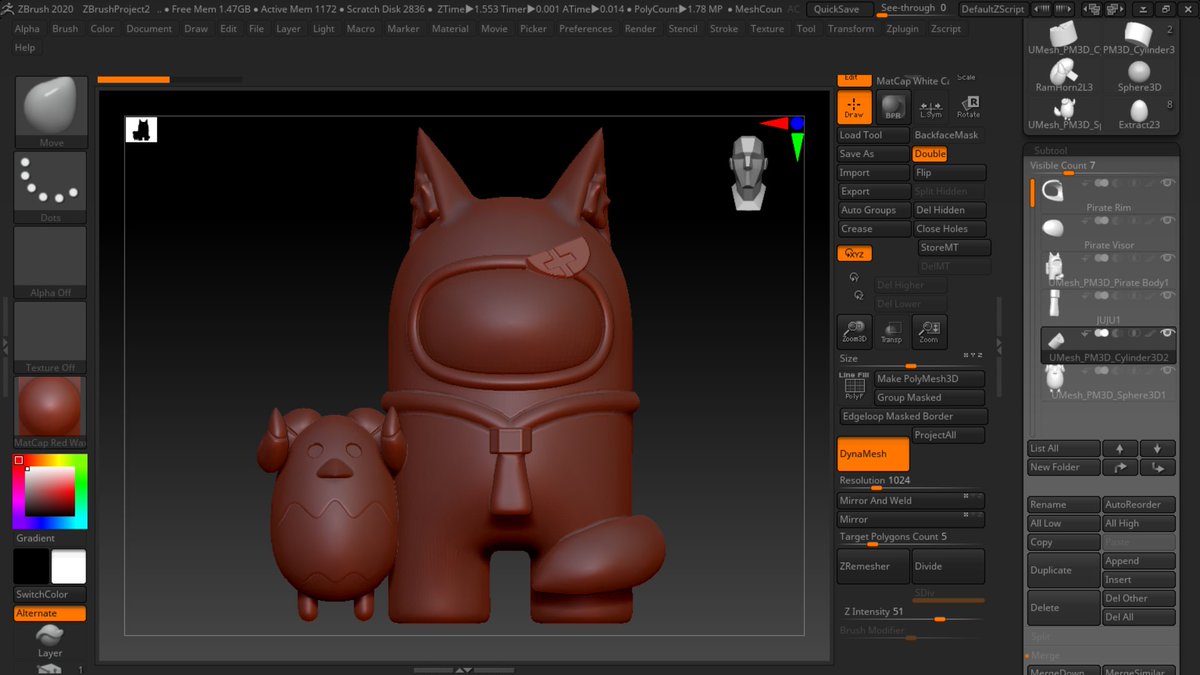This screenshot has width=1200, height=675.
Task: Hide the Pirate Visor subtool with eye icon
Action: point(1167,220)
